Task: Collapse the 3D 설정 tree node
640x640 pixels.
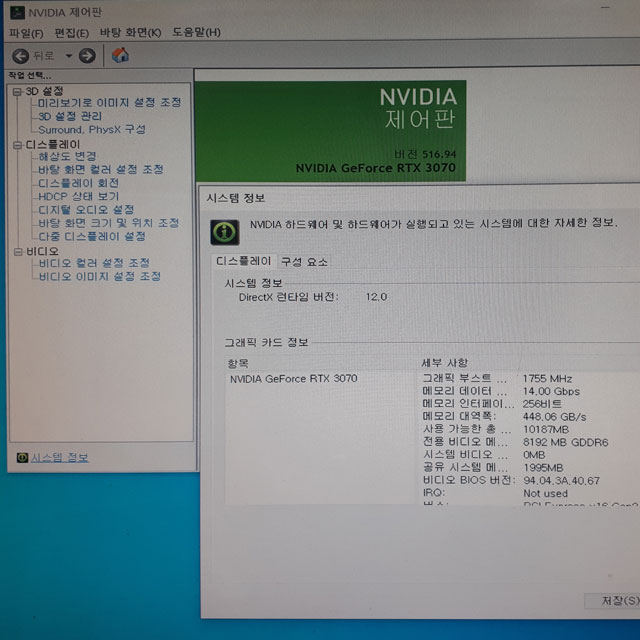Action: click(x=17, y=91)
